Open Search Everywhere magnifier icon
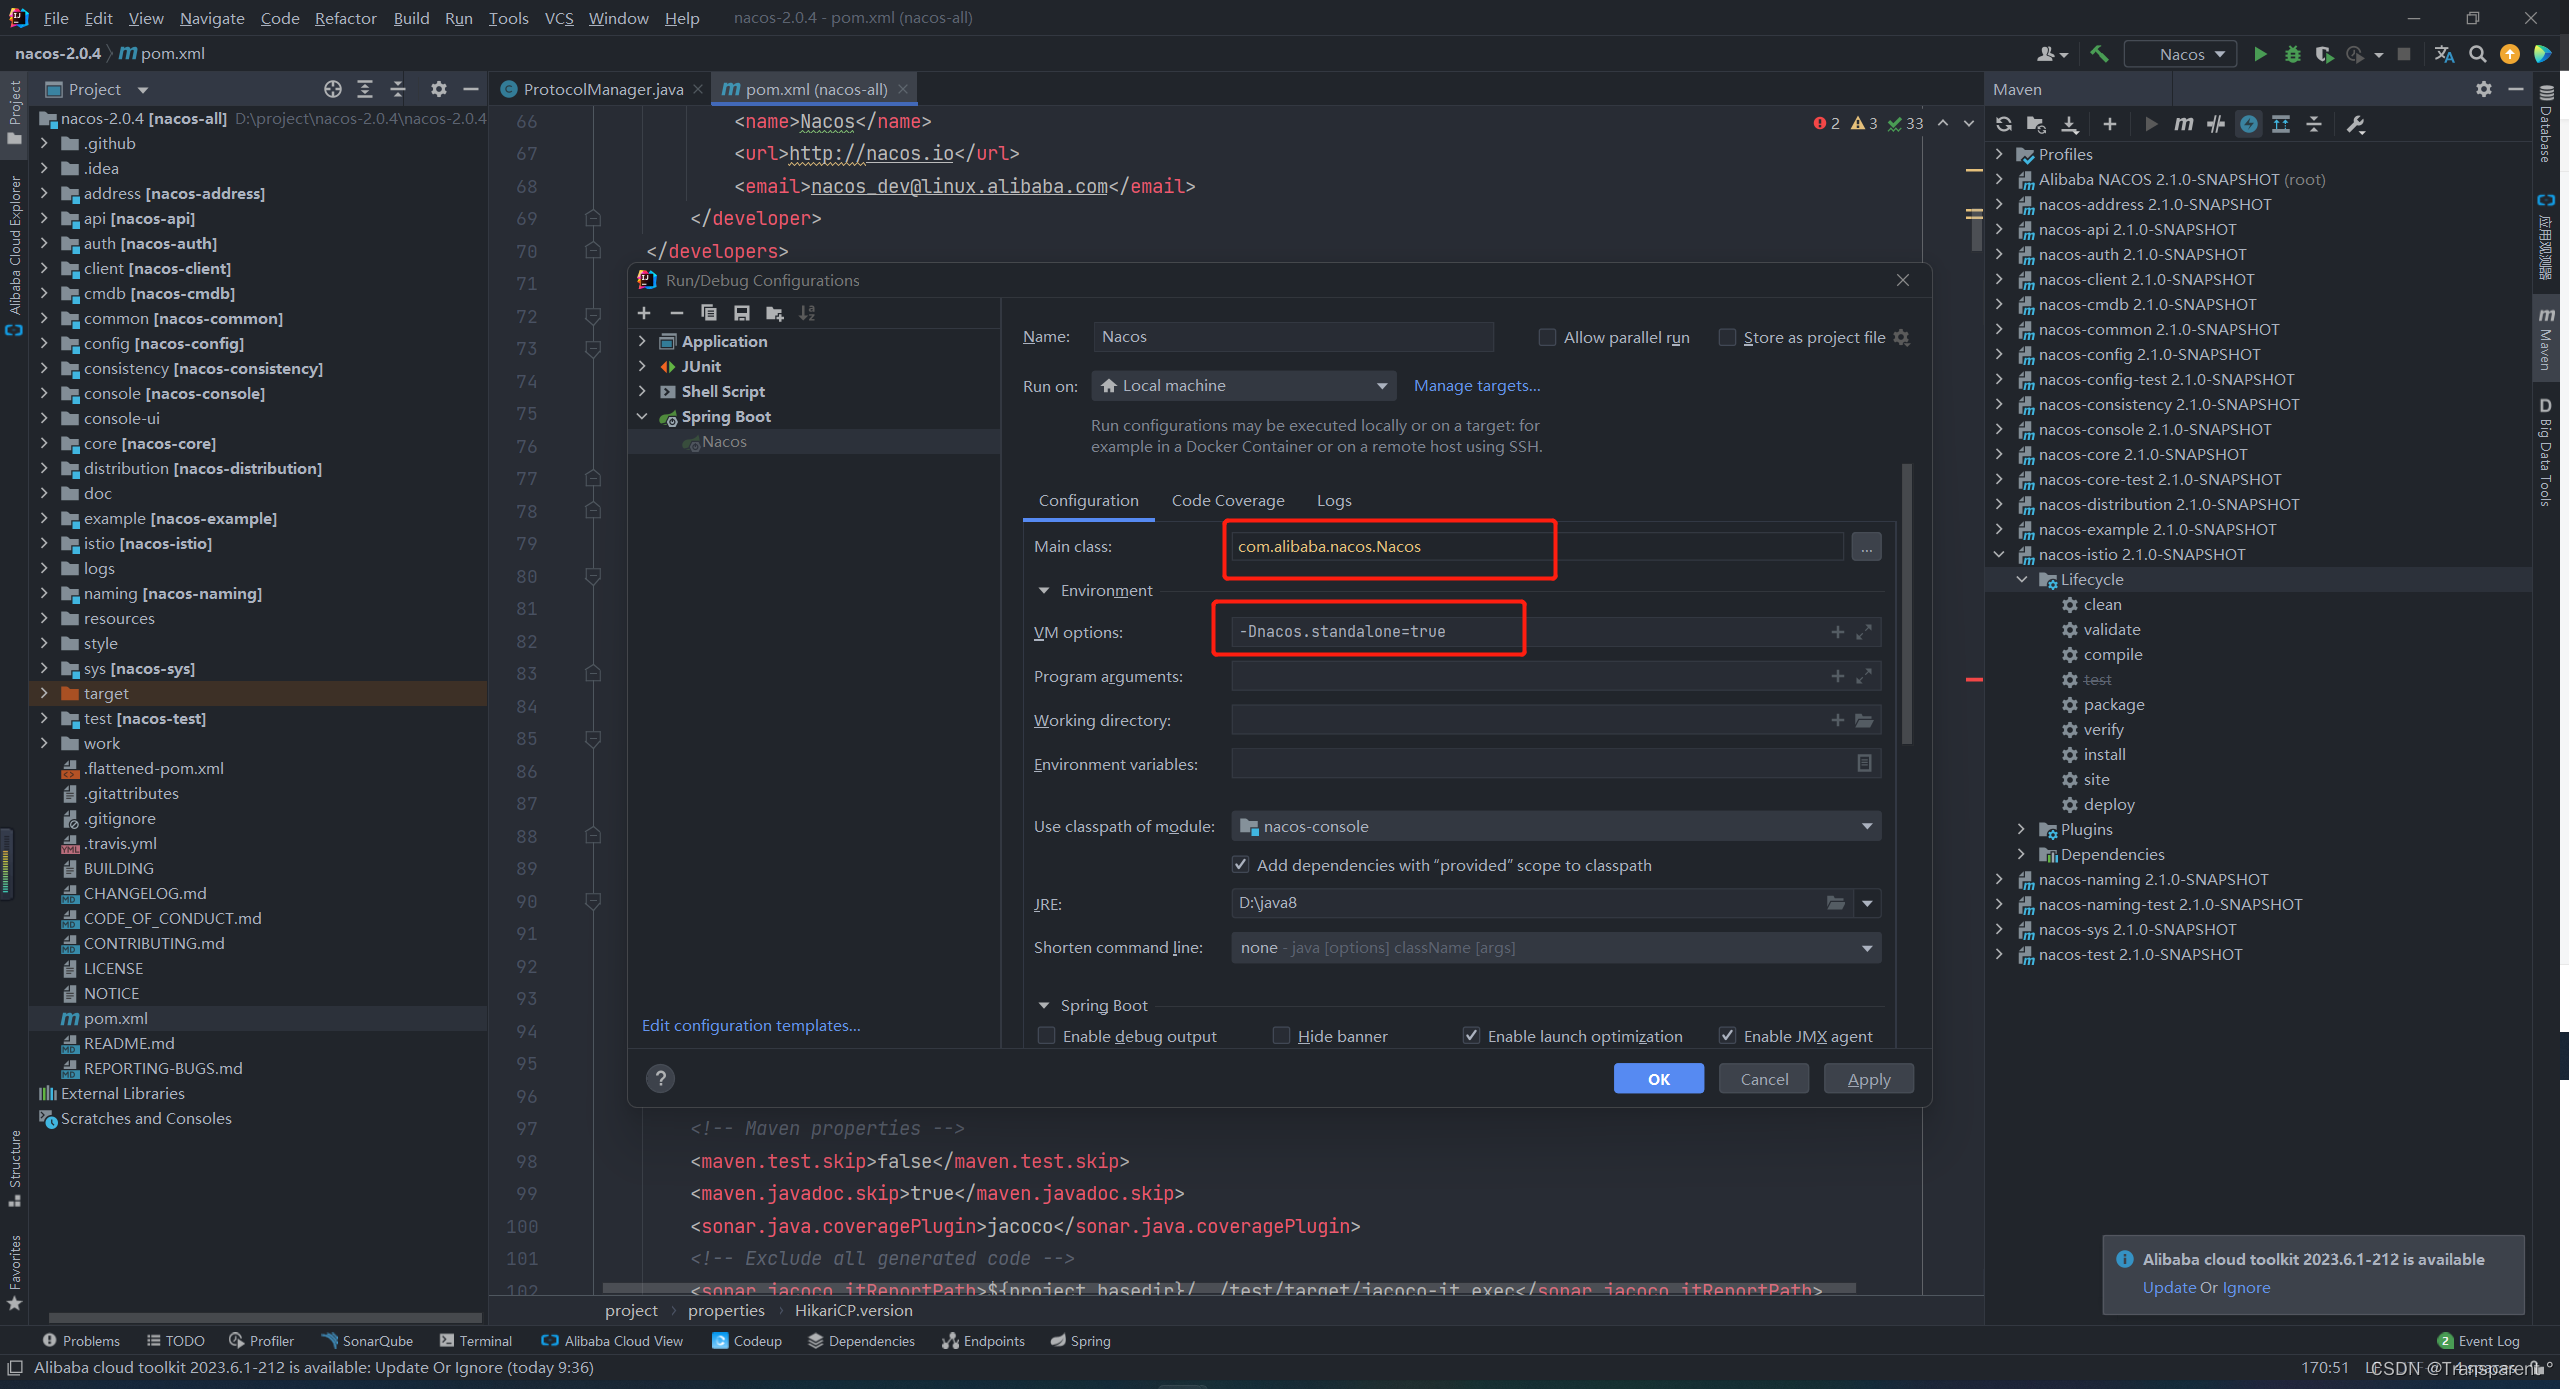The height and width of the screenshot is (1389, 2569). click(x=2479, y=54)
